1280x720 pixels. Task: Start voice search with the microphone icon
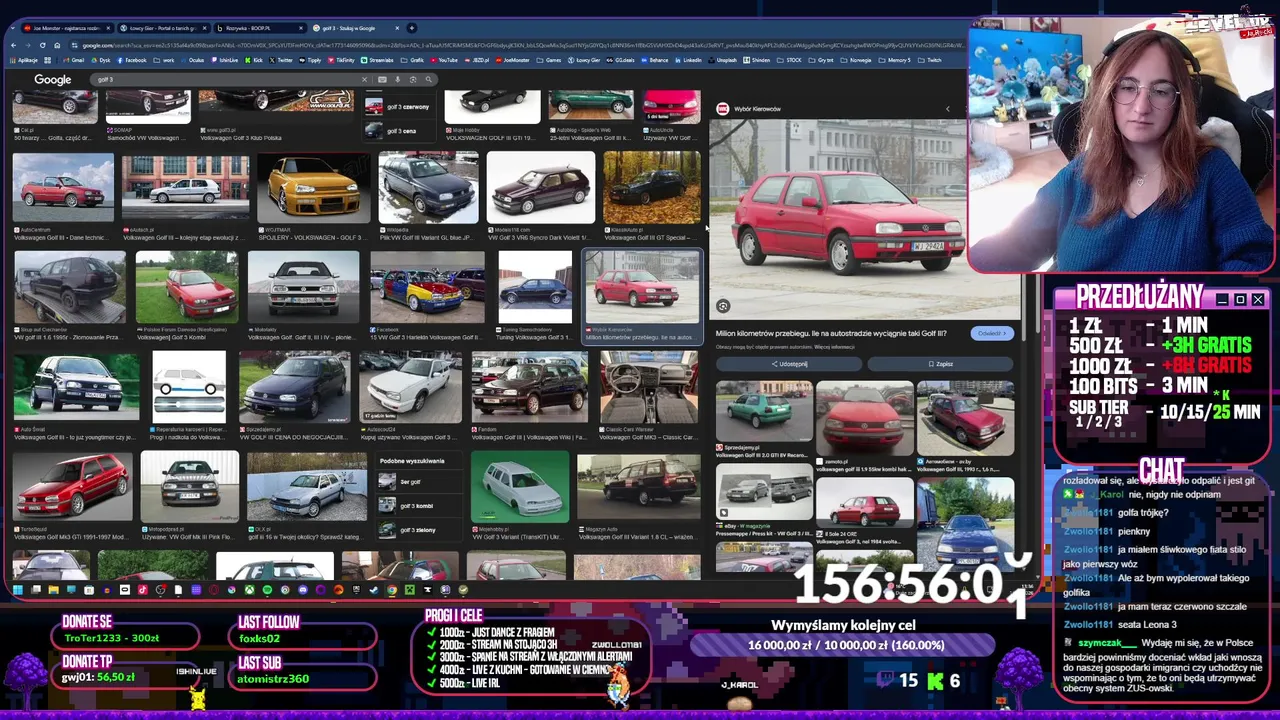pyautogui.click(x=397, y=79)
